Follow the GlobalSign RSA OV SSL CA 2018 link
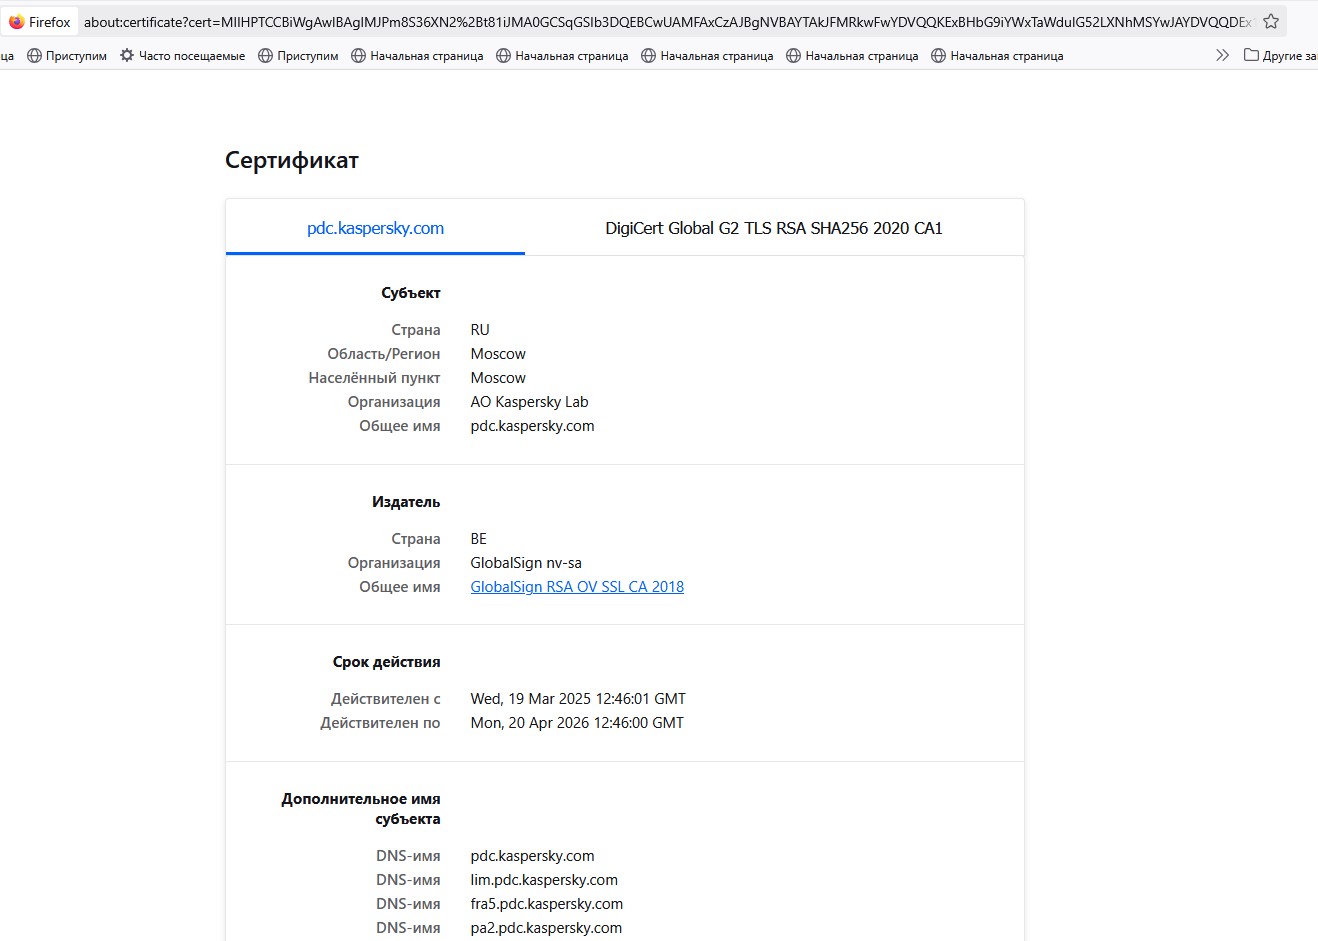The height and width of the screenshot is (941, 1318). tap(577, 587)
